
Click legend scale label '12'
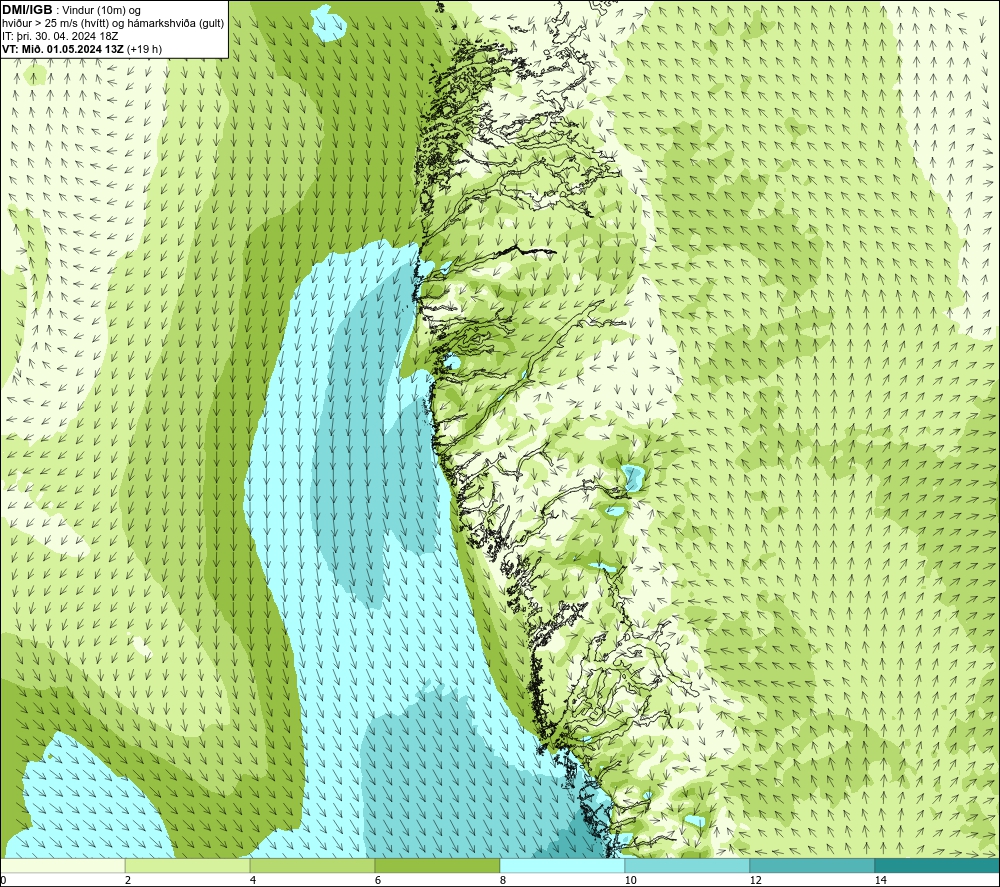tap(755, 880)
